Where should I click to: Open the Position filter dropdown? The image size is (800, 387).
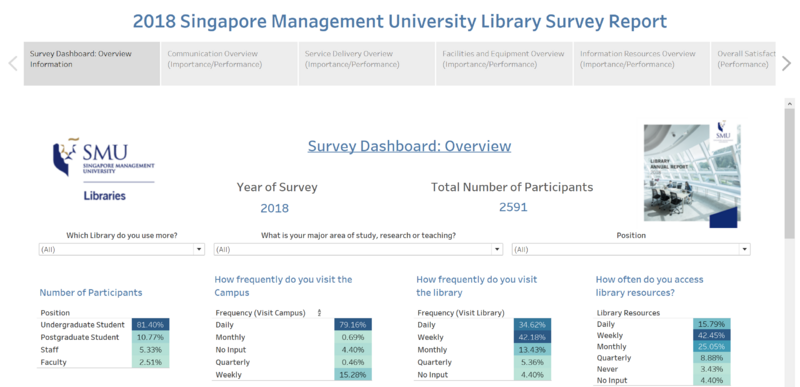coord(631,249)
